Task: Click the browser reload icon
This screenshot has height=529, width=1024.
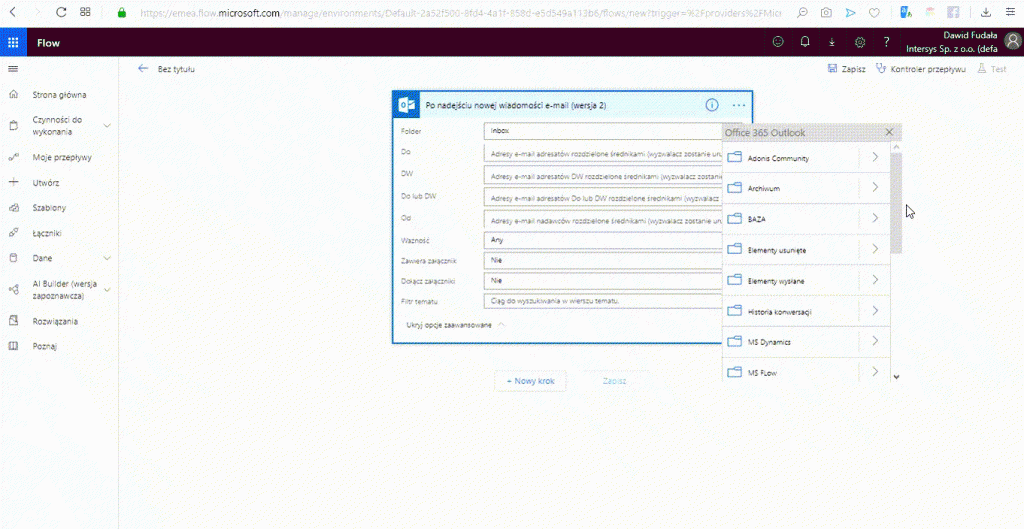Action: pos(61,12)
